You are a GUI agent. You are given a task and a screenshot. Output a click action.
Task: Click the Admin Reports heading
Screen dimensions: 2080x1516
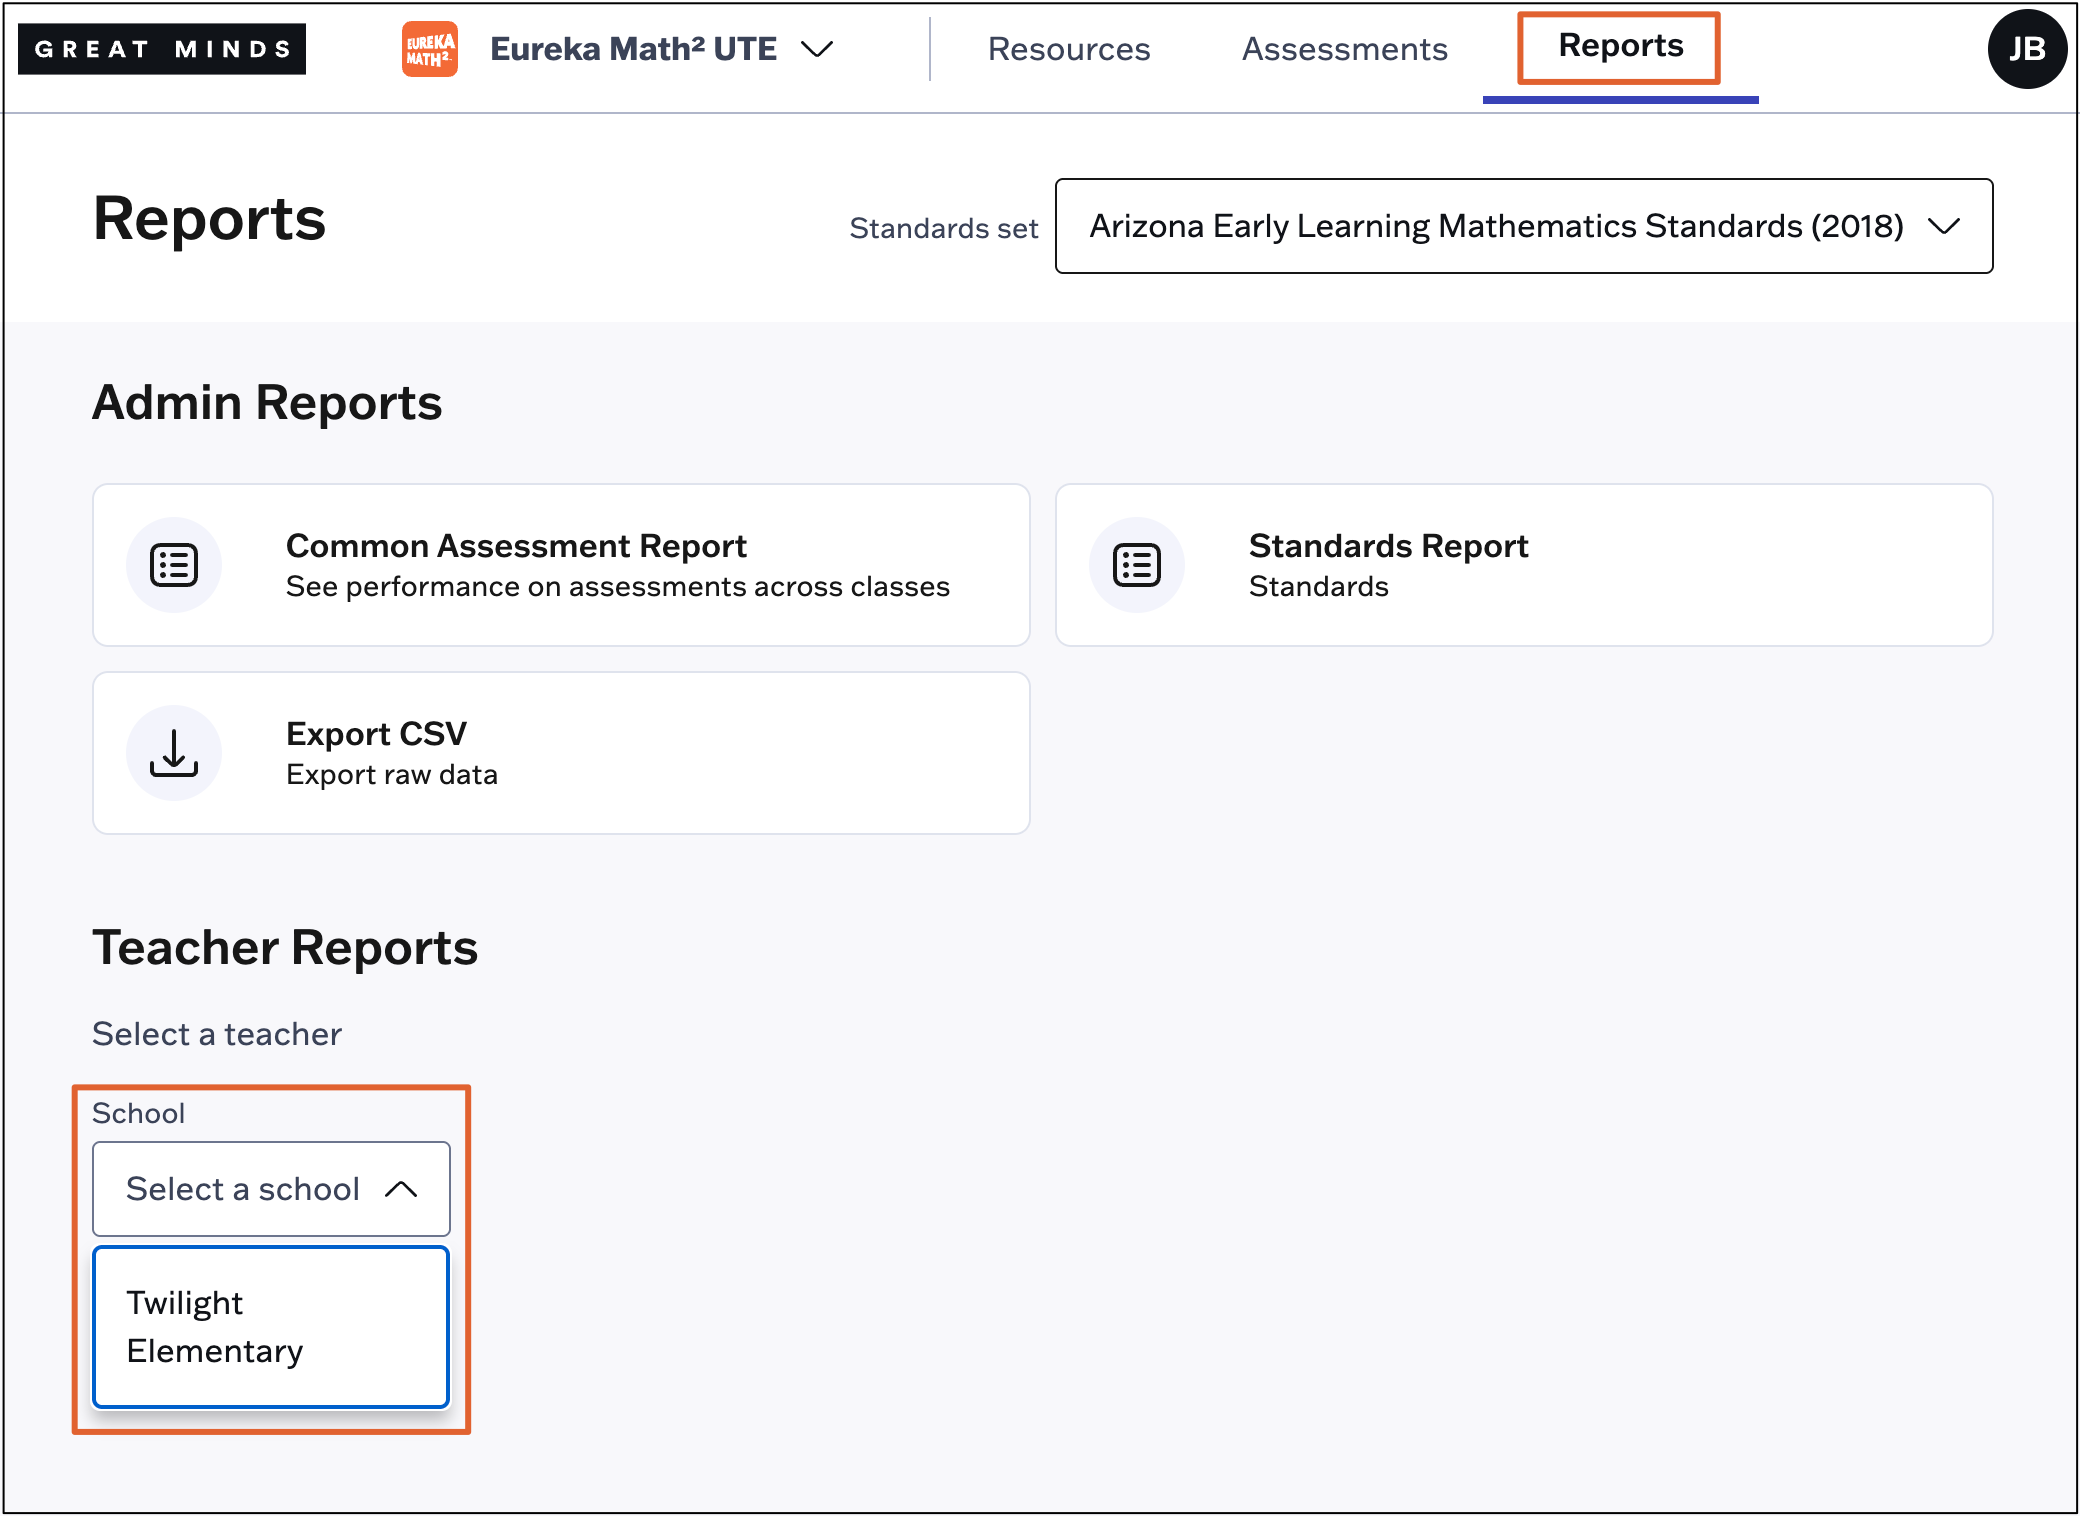[x=267, y=403]
